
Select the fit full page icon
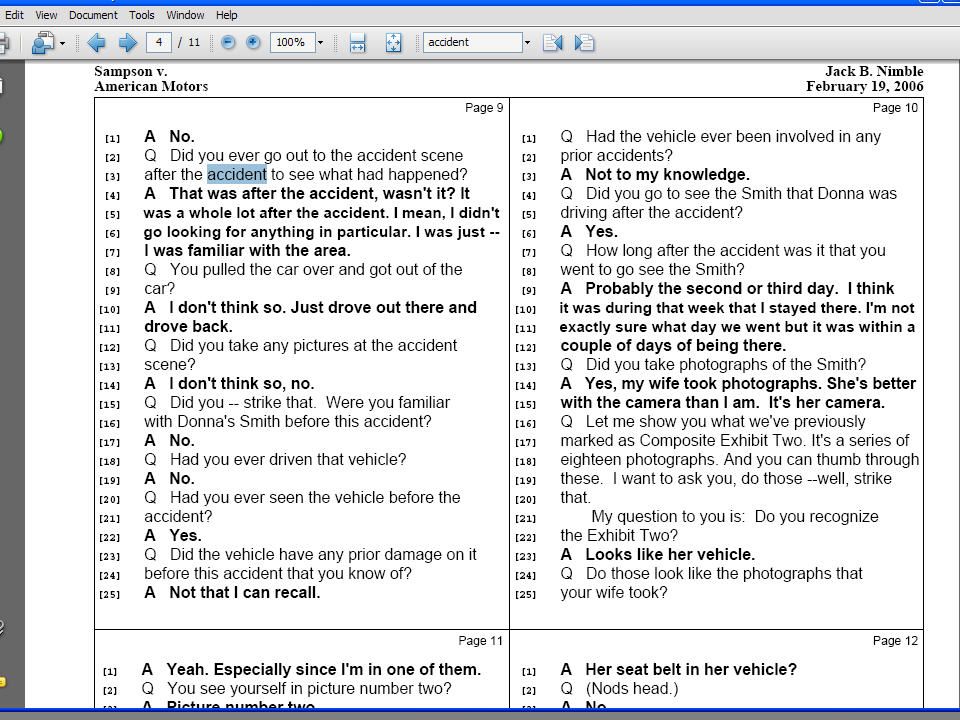393,42
